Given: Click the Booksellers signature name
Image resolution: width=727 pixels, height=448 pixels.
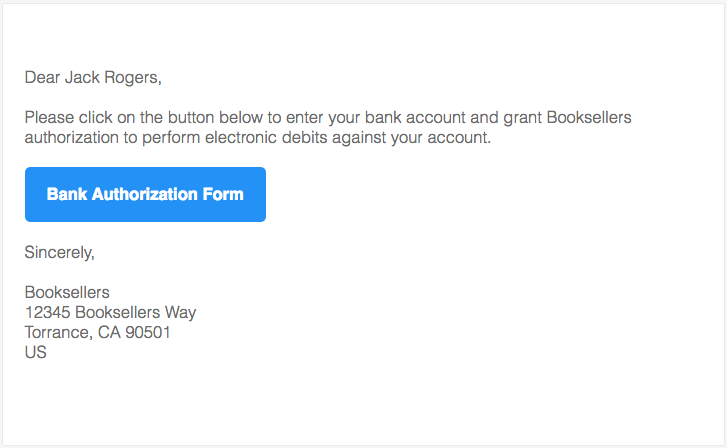Looking at the screenshot, I should point(67,293).
